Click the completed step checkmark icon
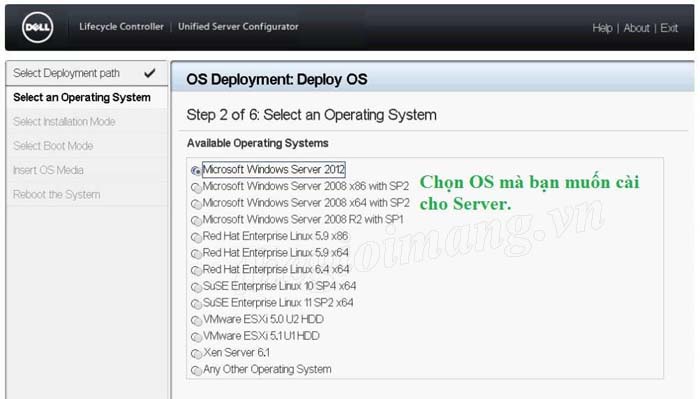Screen dimensions: 700x399 point(150,73)
